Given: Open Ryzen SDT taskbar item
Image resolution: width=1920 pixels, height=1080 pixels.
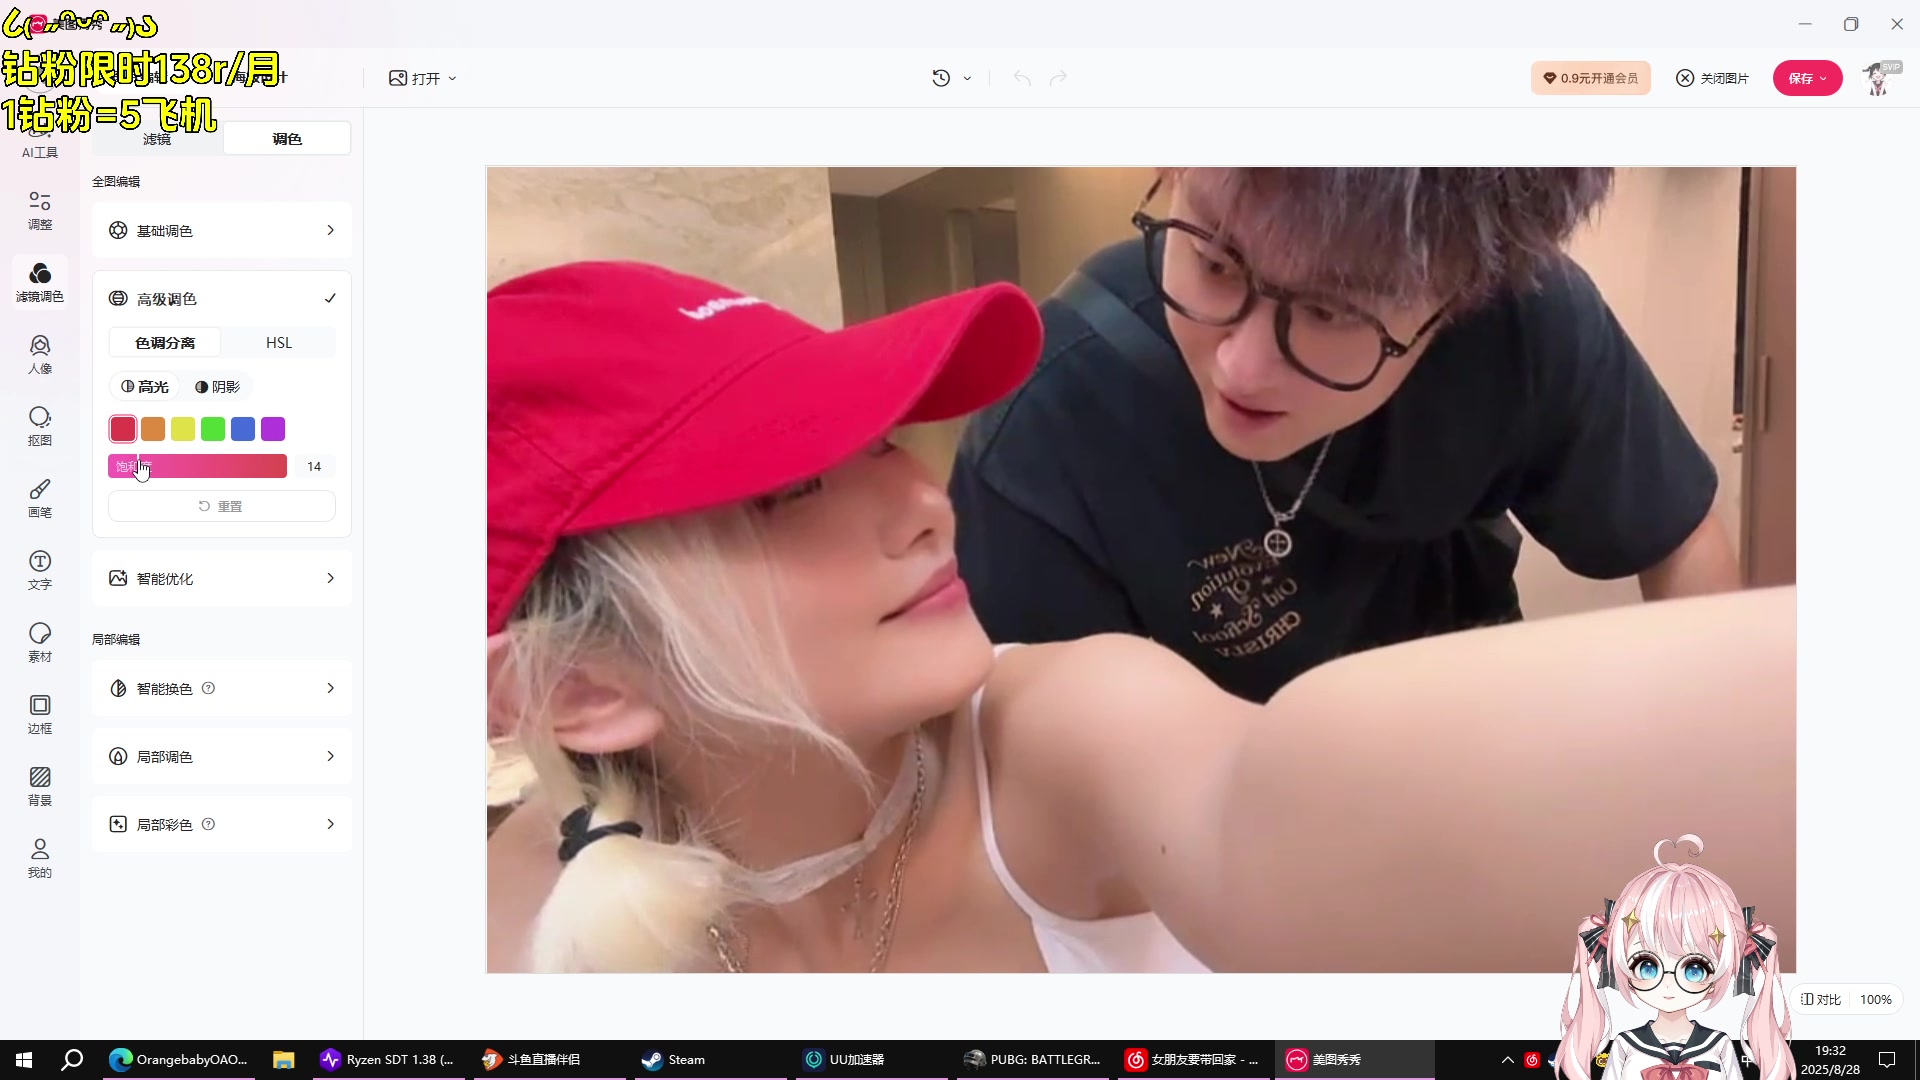Looking at the screenshot, I should (387, 1060).
